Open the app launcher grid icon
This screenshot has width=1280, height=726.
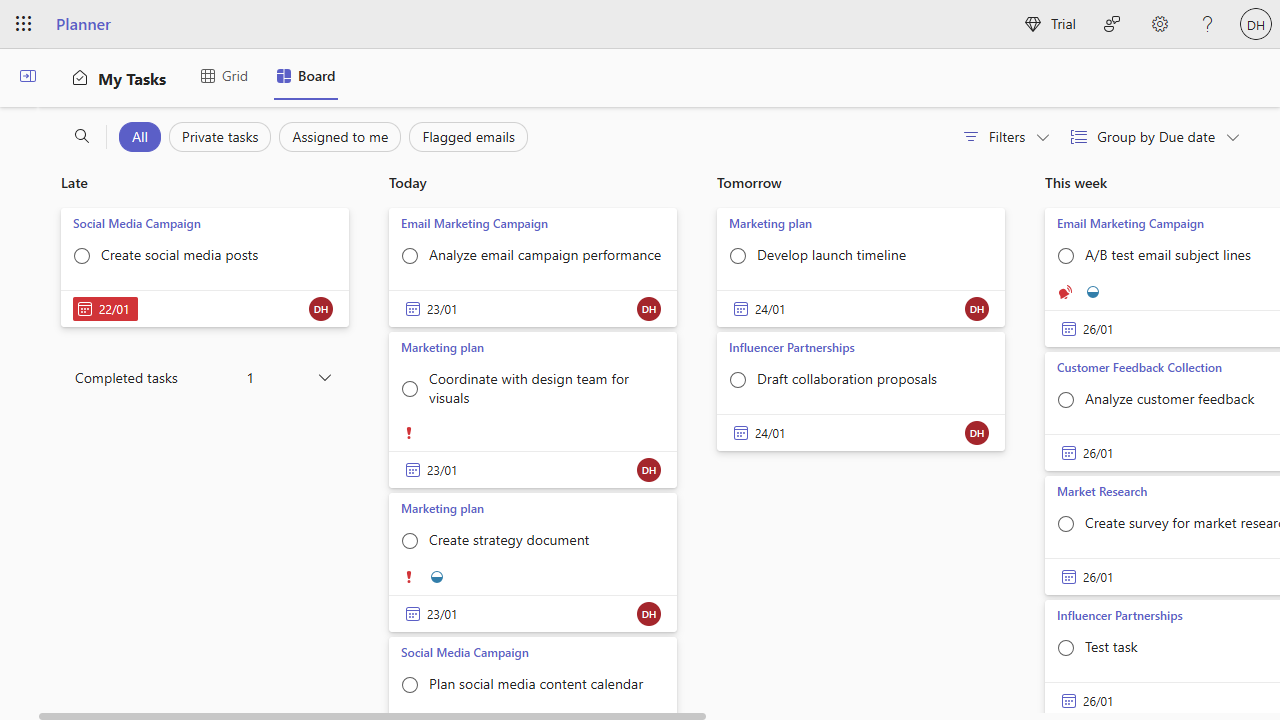coord(24,24)
